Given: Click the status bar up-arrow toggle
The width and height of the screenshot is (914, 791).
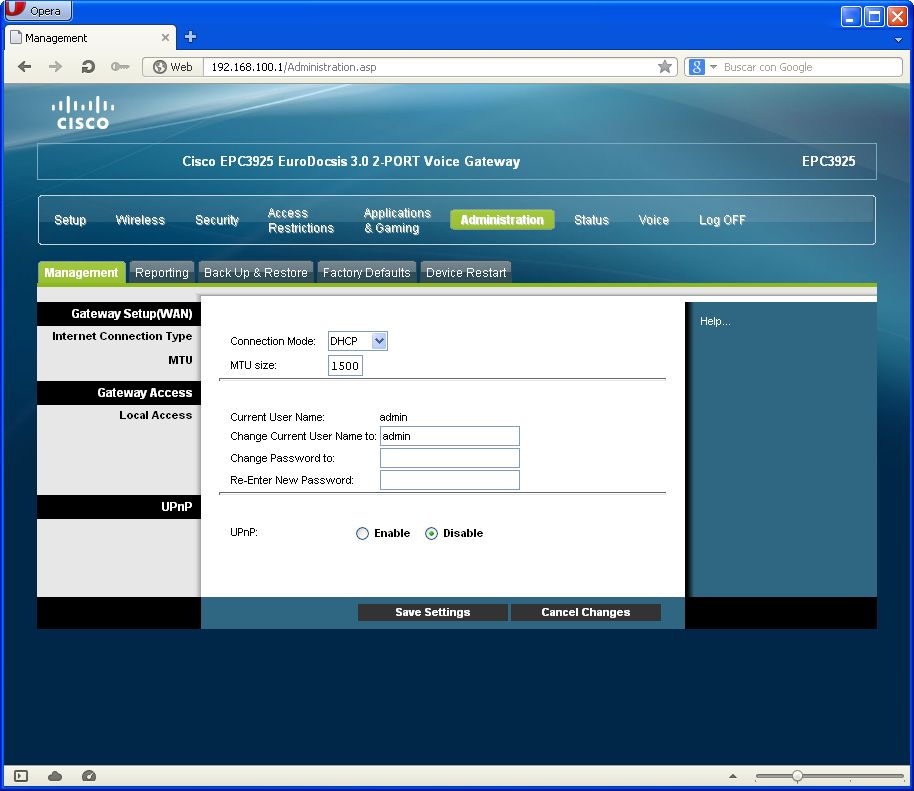Looking at the screenshot, I should click(733, 776).
